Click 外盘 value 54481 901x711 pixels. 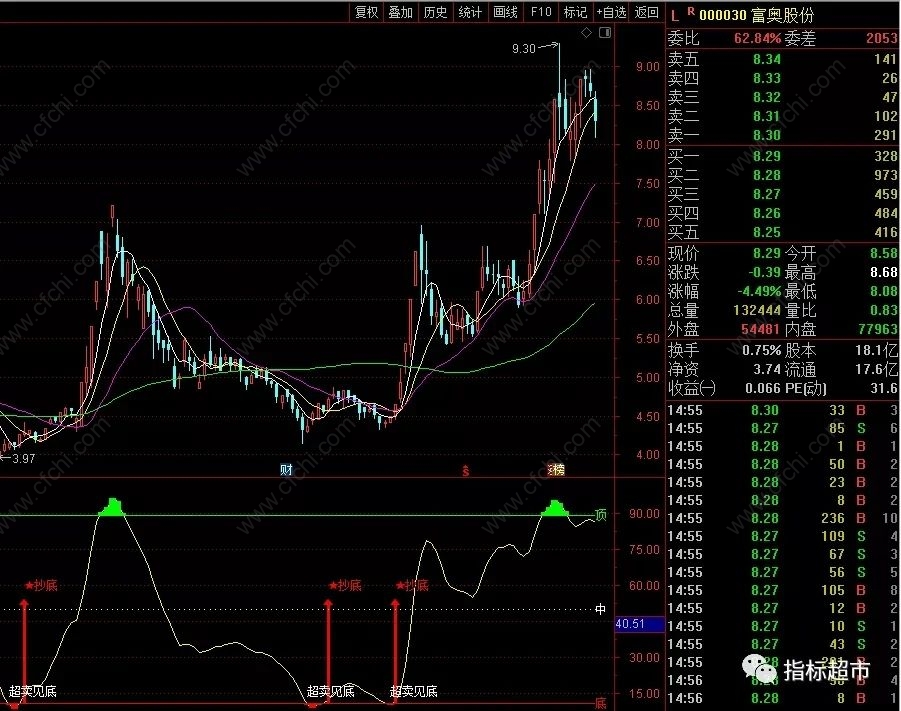760,330
